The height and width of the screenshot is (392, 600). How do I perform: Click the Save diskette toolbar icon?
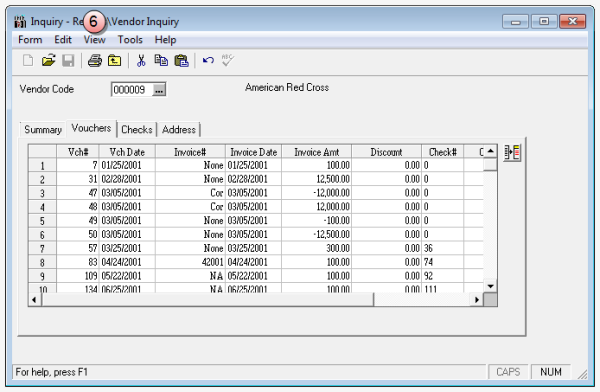[68, 60]
